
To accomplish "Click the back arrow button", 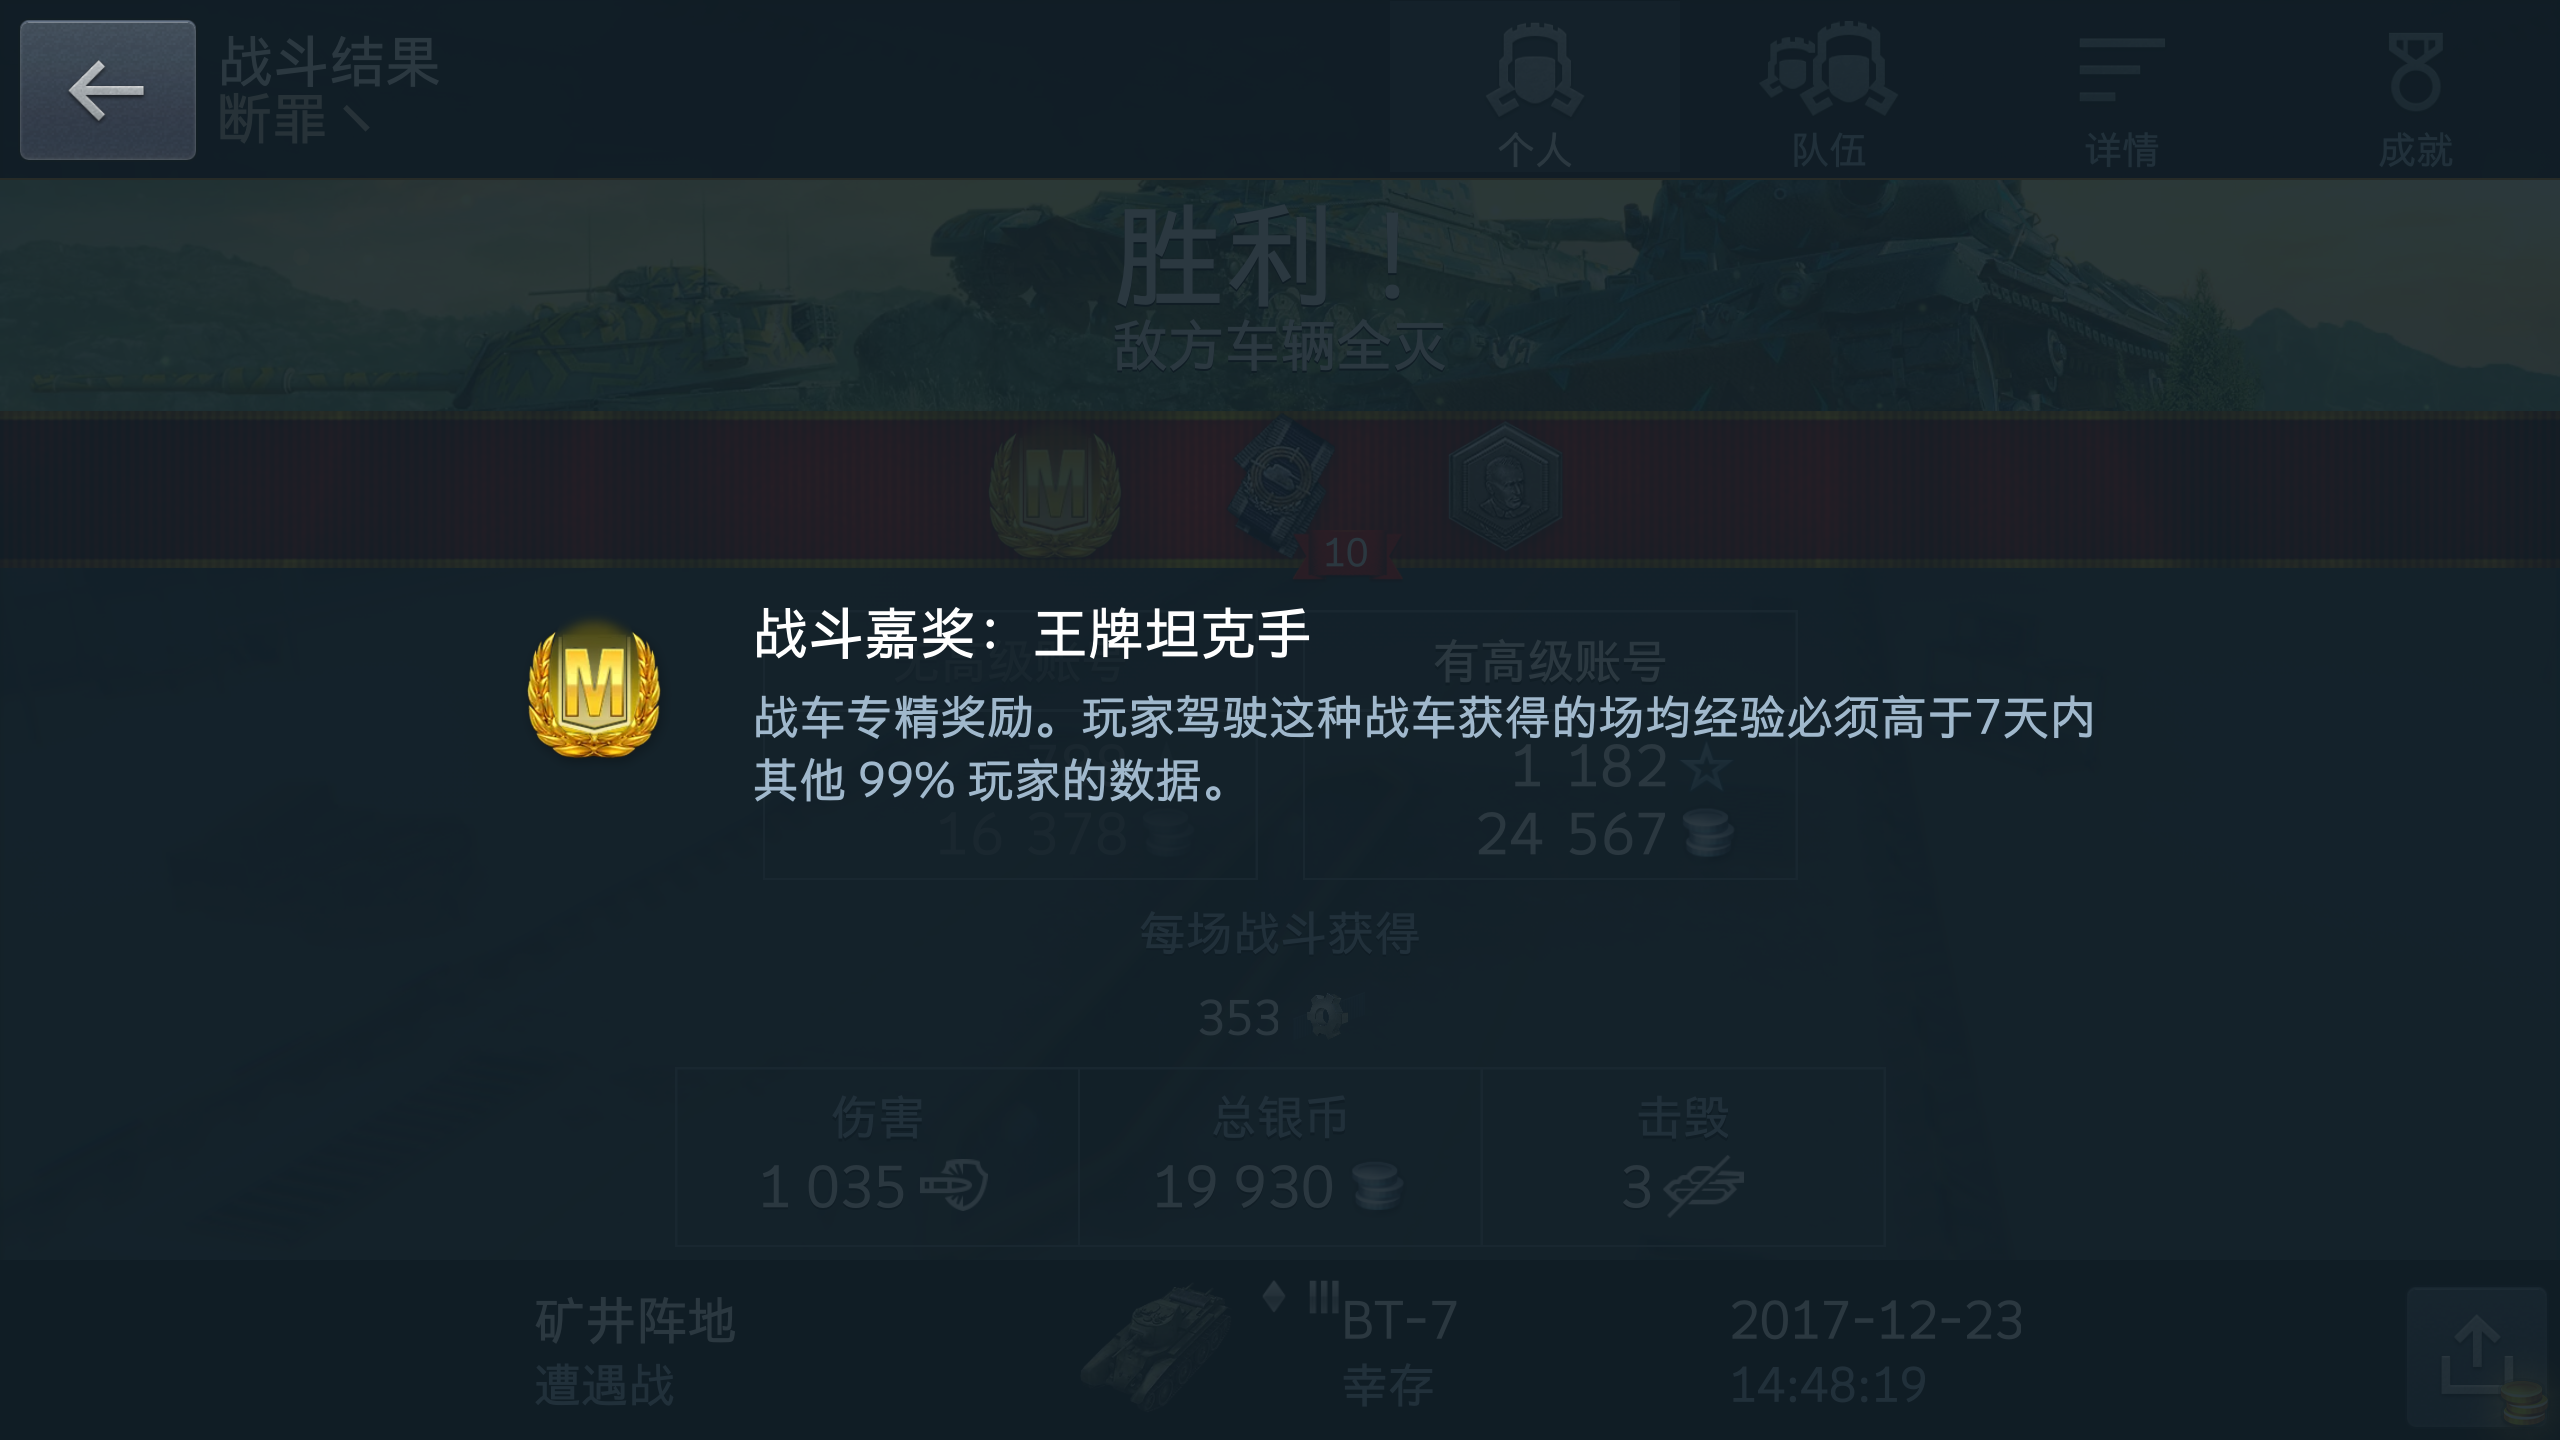I will (x=108, y=90).
